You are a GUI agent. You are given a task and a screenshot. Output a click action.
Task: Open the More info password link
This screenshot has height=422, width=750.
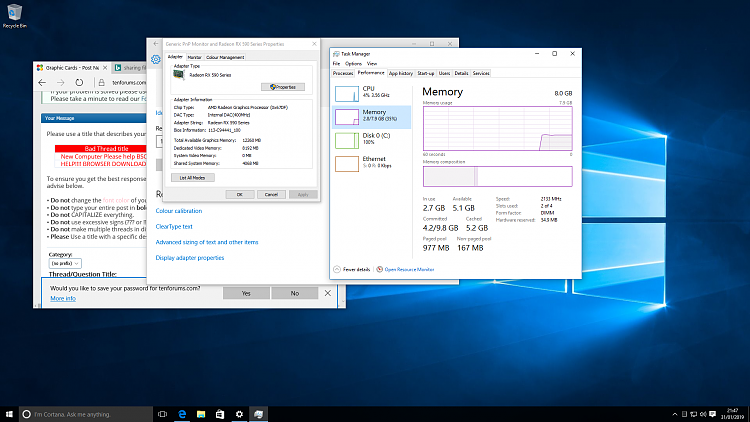[x=63, y=299]
